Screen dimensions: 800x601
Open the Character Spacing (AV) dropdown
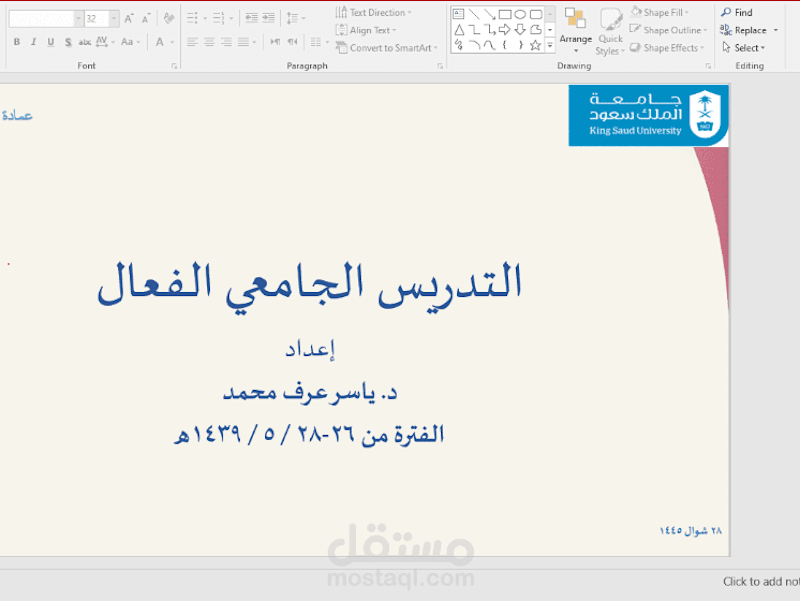pyautogui.click(x=105, y=42)
